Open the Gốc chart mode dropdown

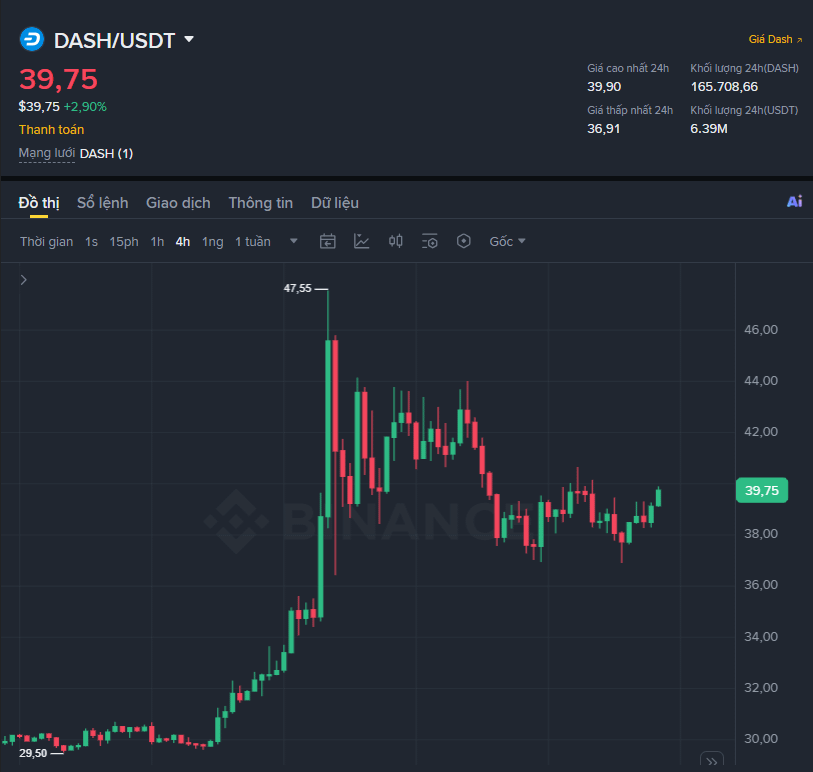[508, 242]
